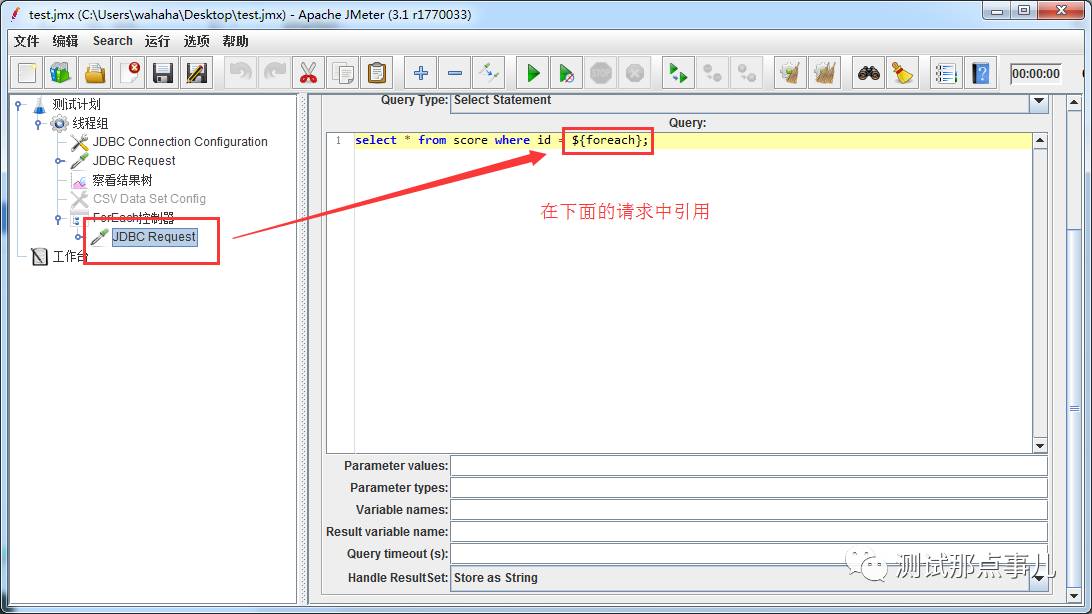
Task: Click the Stop test icon
Action: pyautogui.click(x=600, y=72)
